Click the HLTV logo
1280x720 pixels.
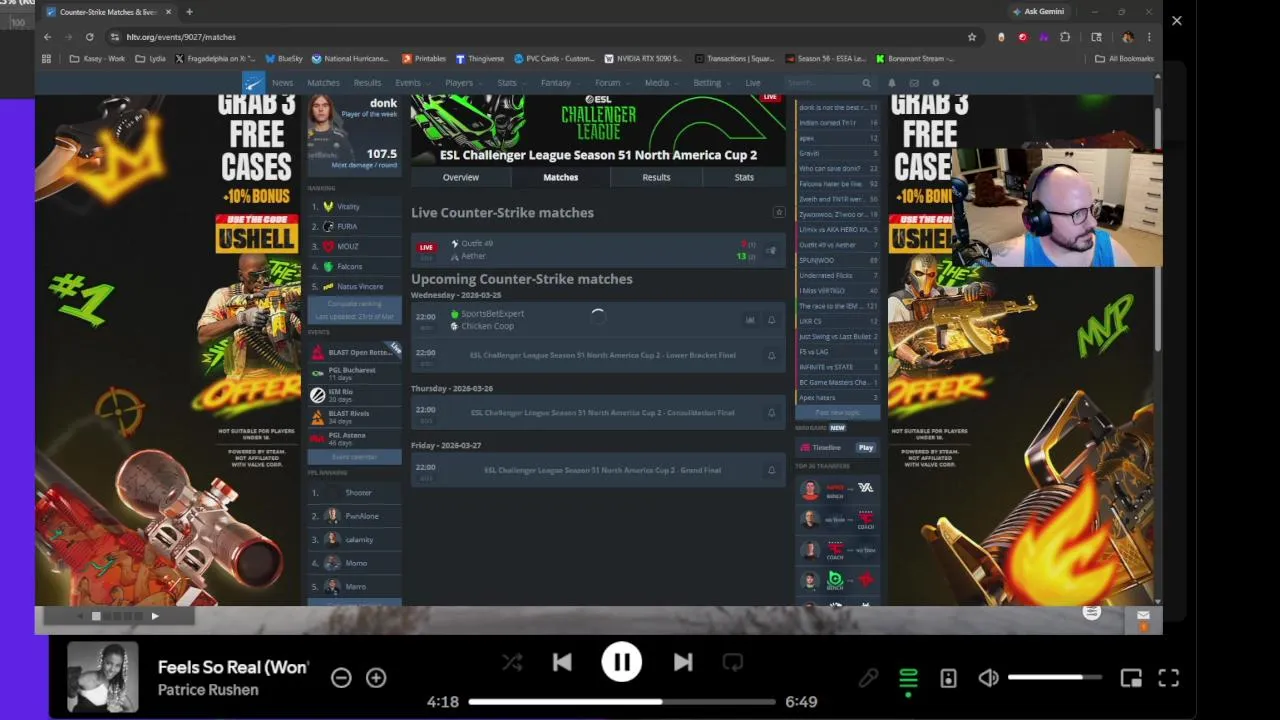(x=253, y=83)
